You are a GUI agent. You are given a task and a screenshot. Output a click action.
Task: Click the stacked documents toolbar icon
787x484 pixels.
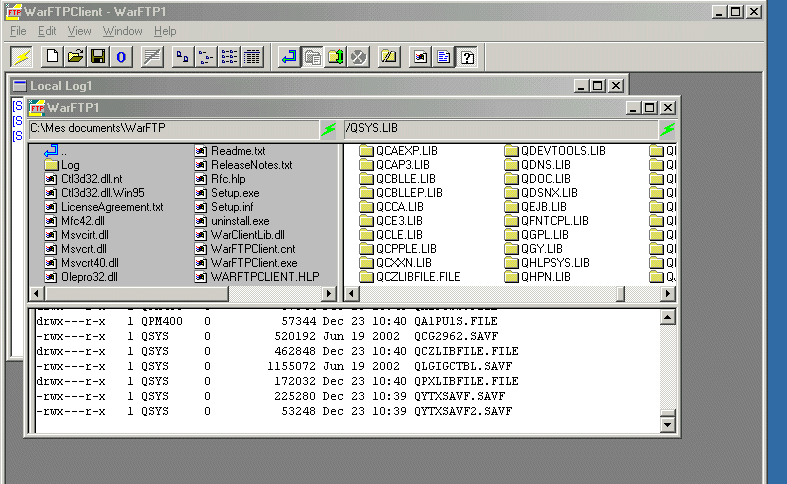(313, 57)
